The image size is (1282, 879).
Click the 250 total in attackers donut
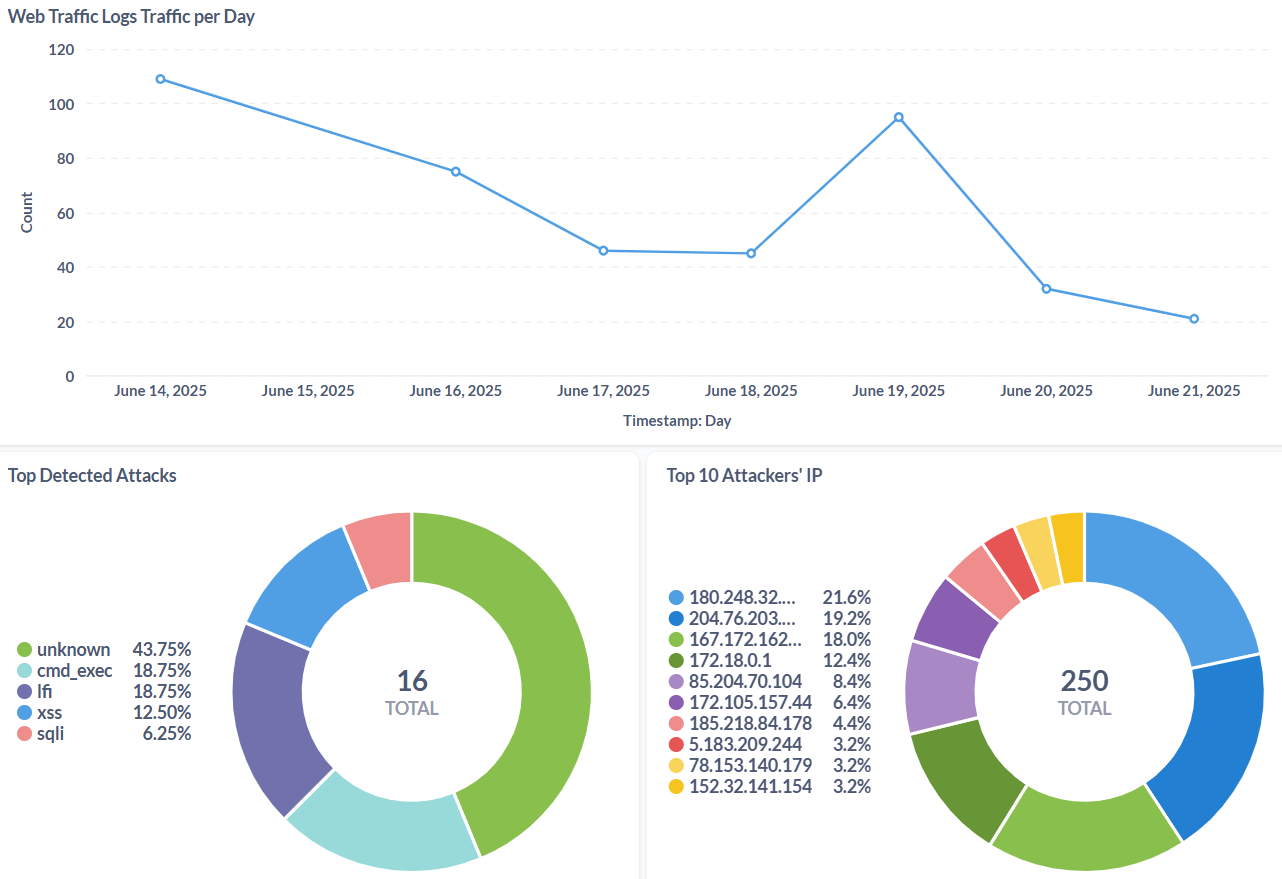(x=1085, y=682)
